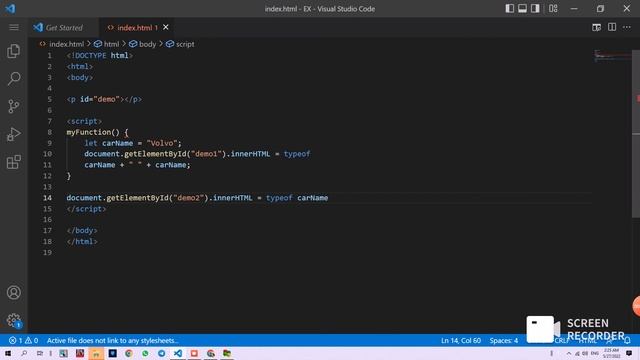
Task: Click the 'Active file does not link' status message
Action: point(112,340)
